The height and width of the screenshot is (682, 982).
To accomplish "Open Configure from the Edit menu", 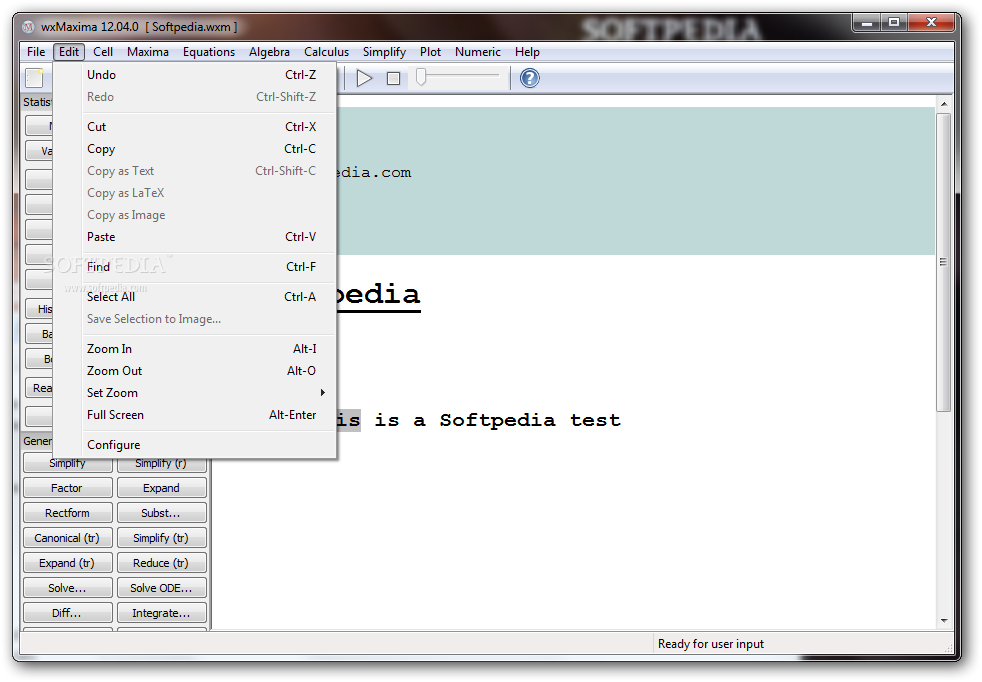I will click(195, 445).
